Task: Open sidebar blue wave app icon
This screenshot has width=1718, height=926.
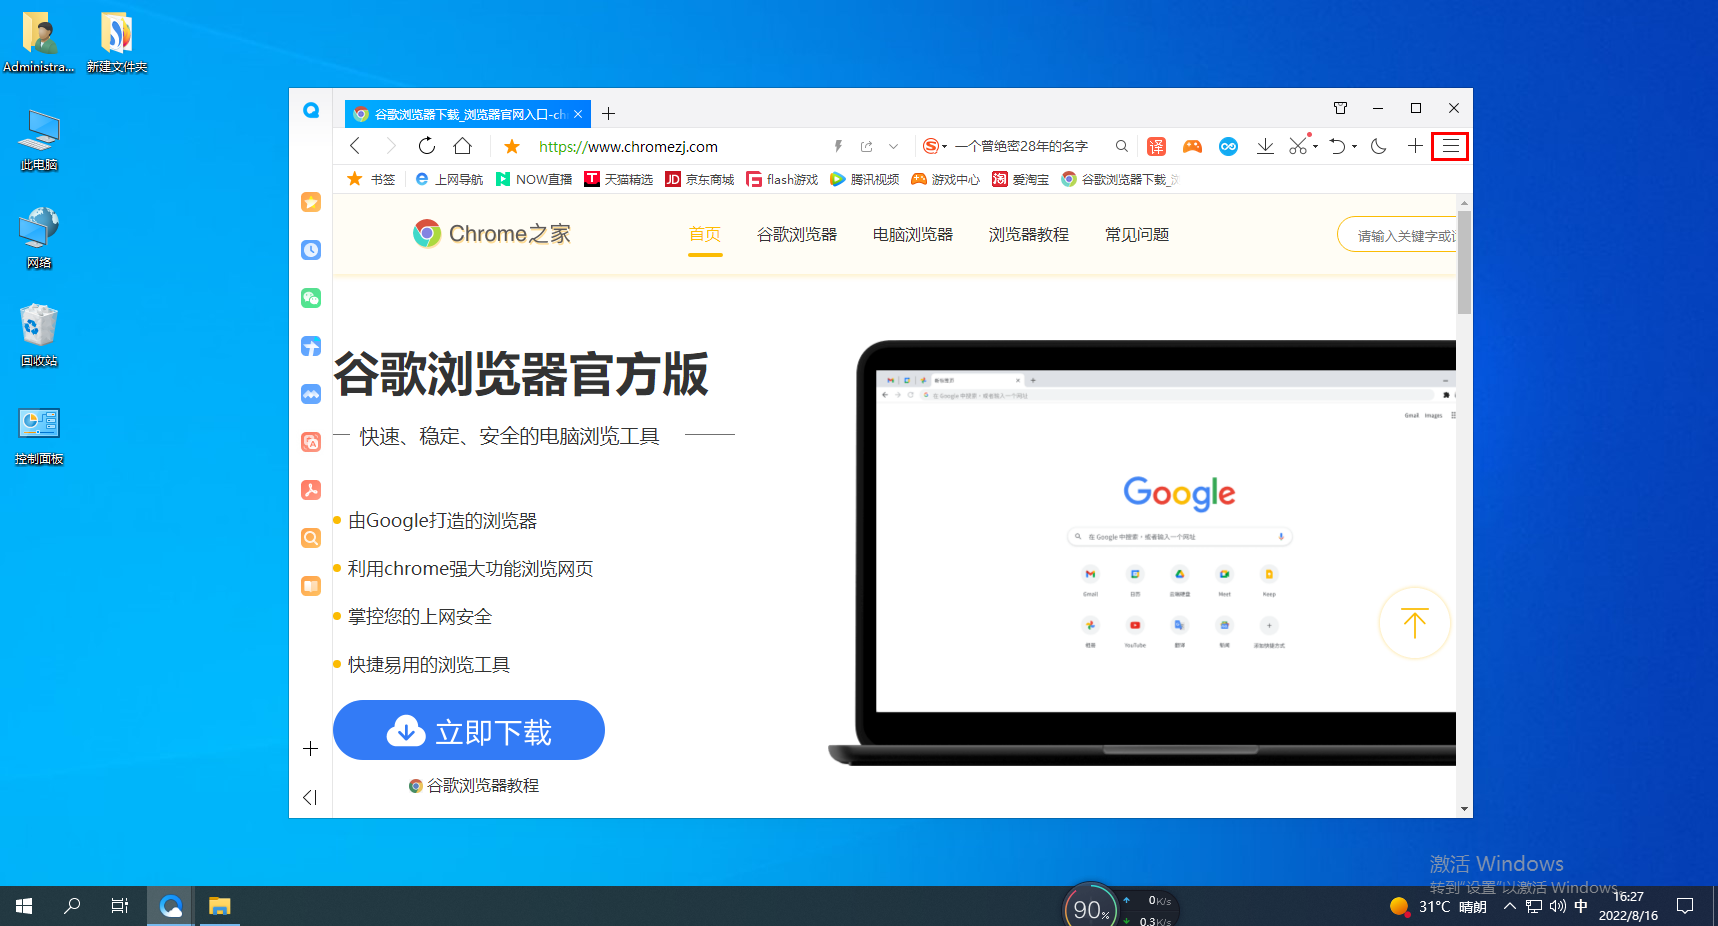Action: (x=311, y=394)
